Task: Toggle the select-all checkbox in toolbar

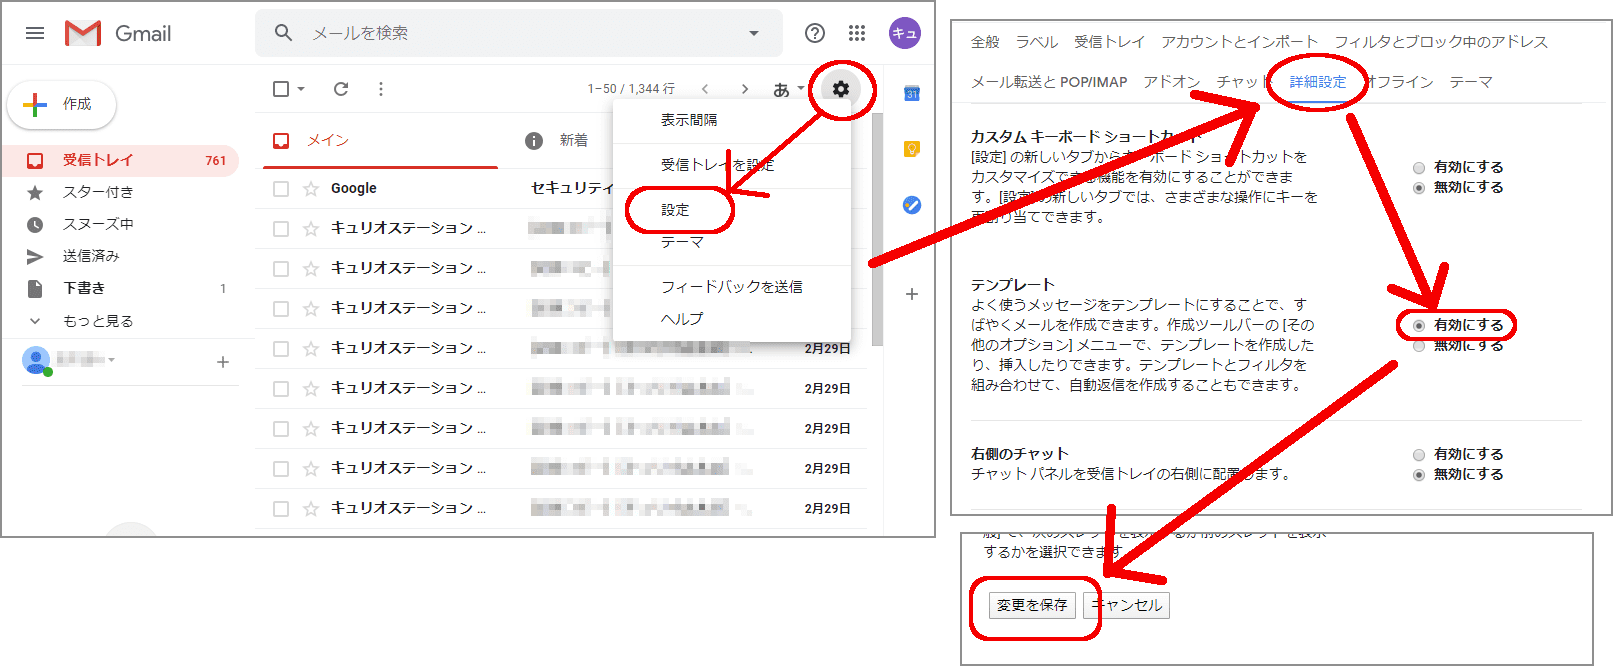Action: point(281,89)
